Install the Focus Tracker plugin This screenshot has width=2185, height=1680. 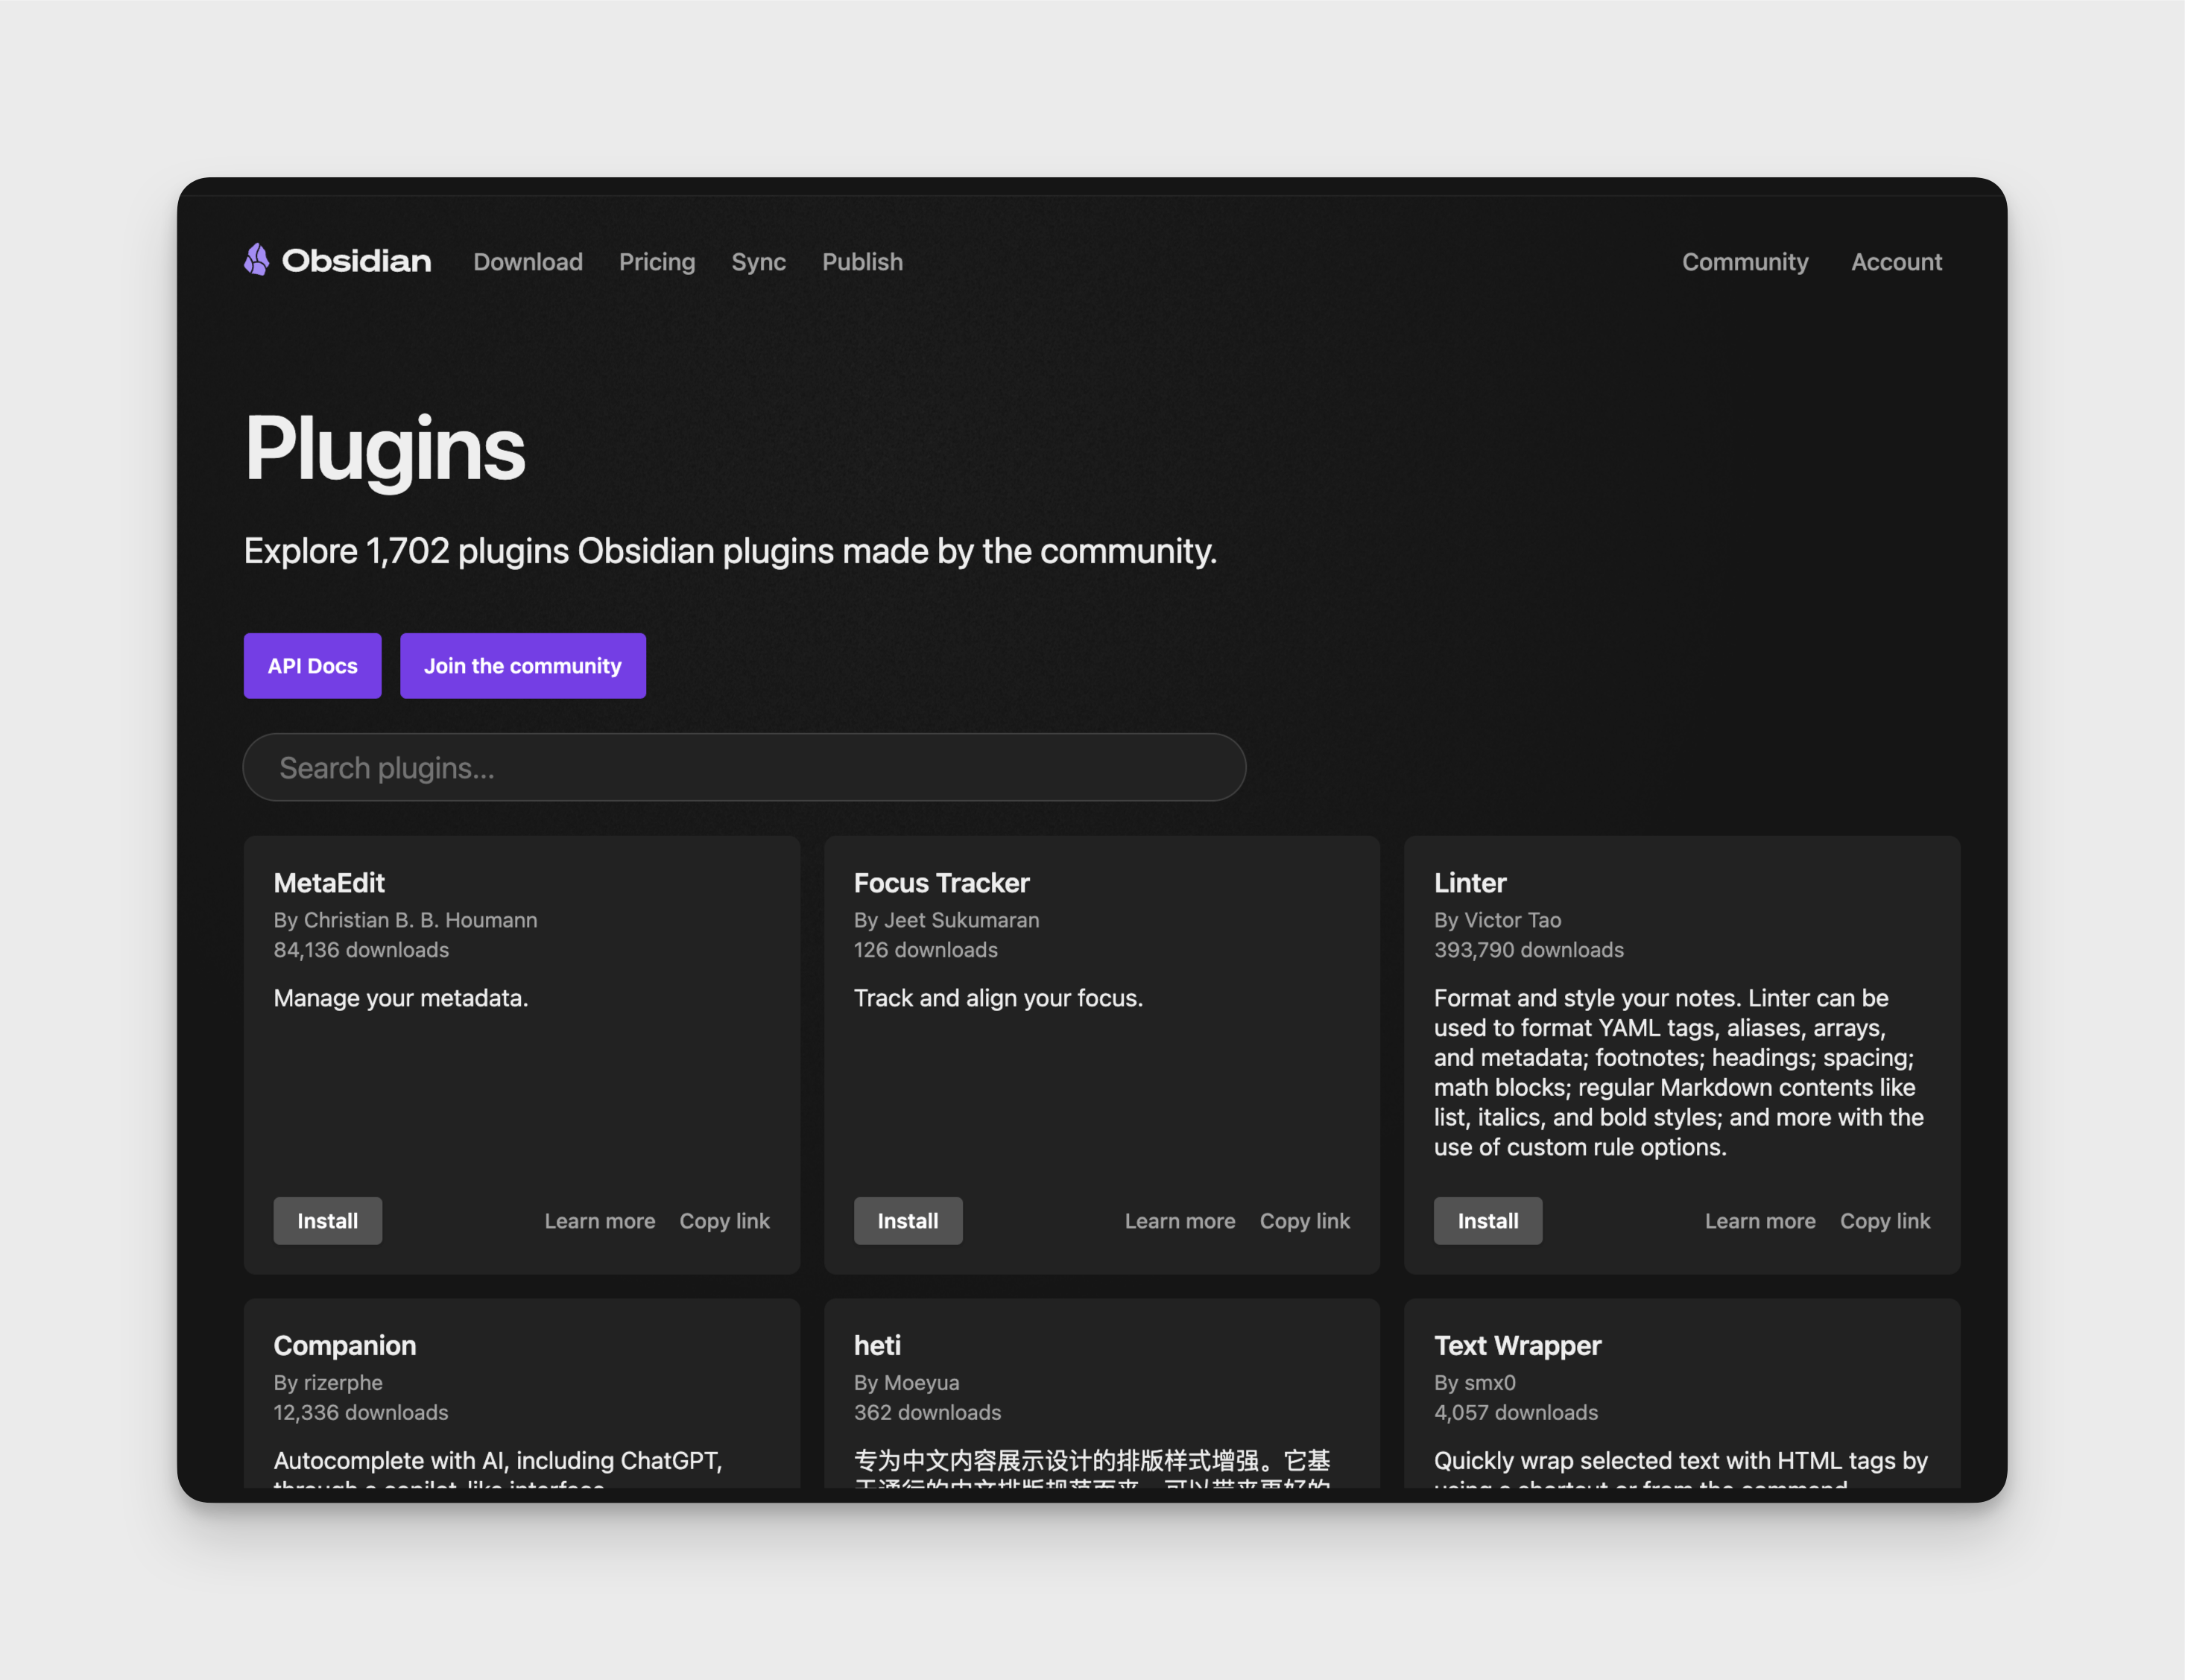907,1220
